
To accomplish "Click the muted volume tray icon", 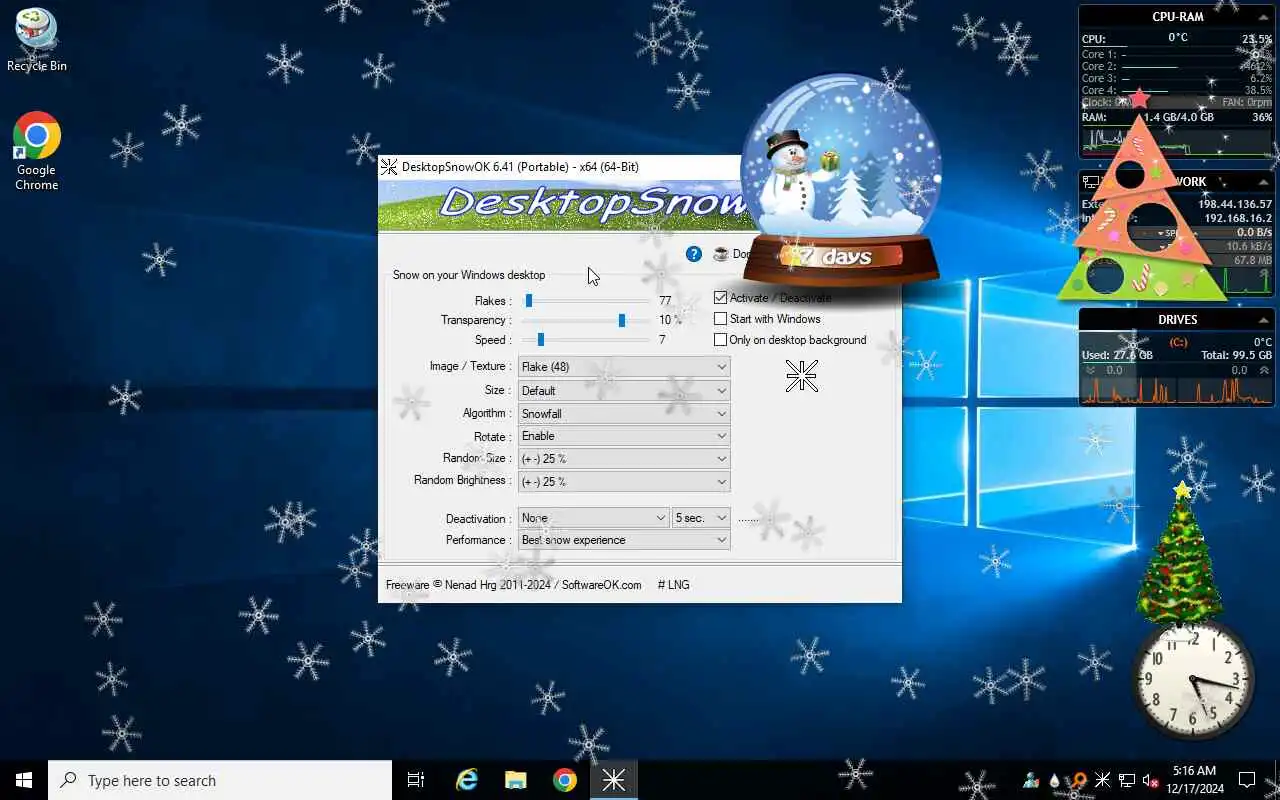I will [1151, 780].
